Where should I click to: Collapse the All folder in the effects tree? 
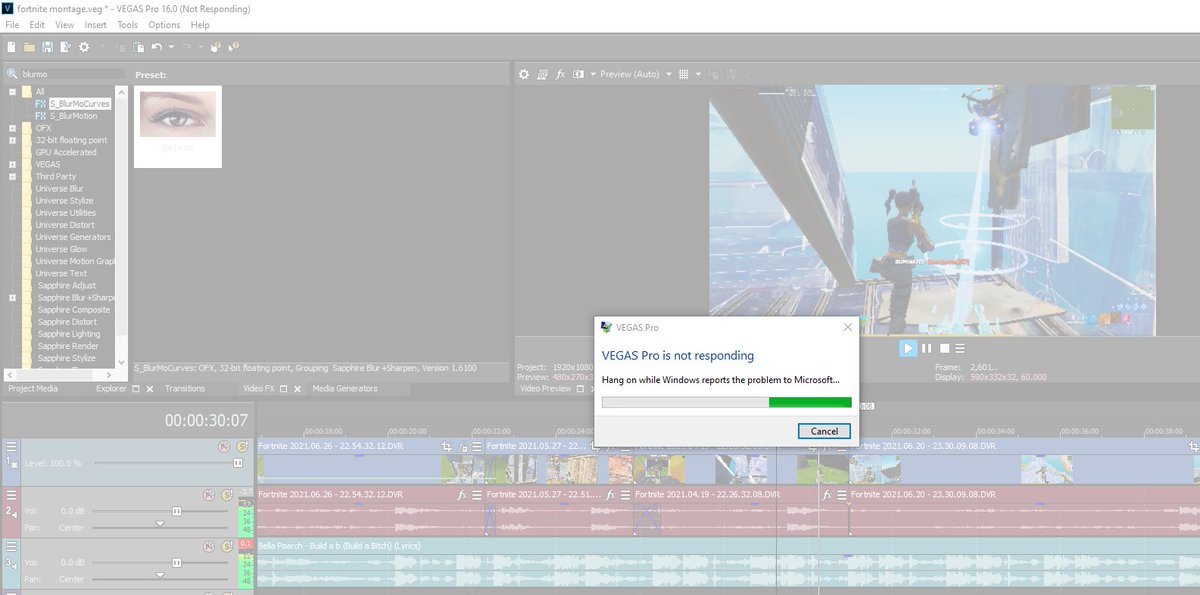[x=12, y=92]
